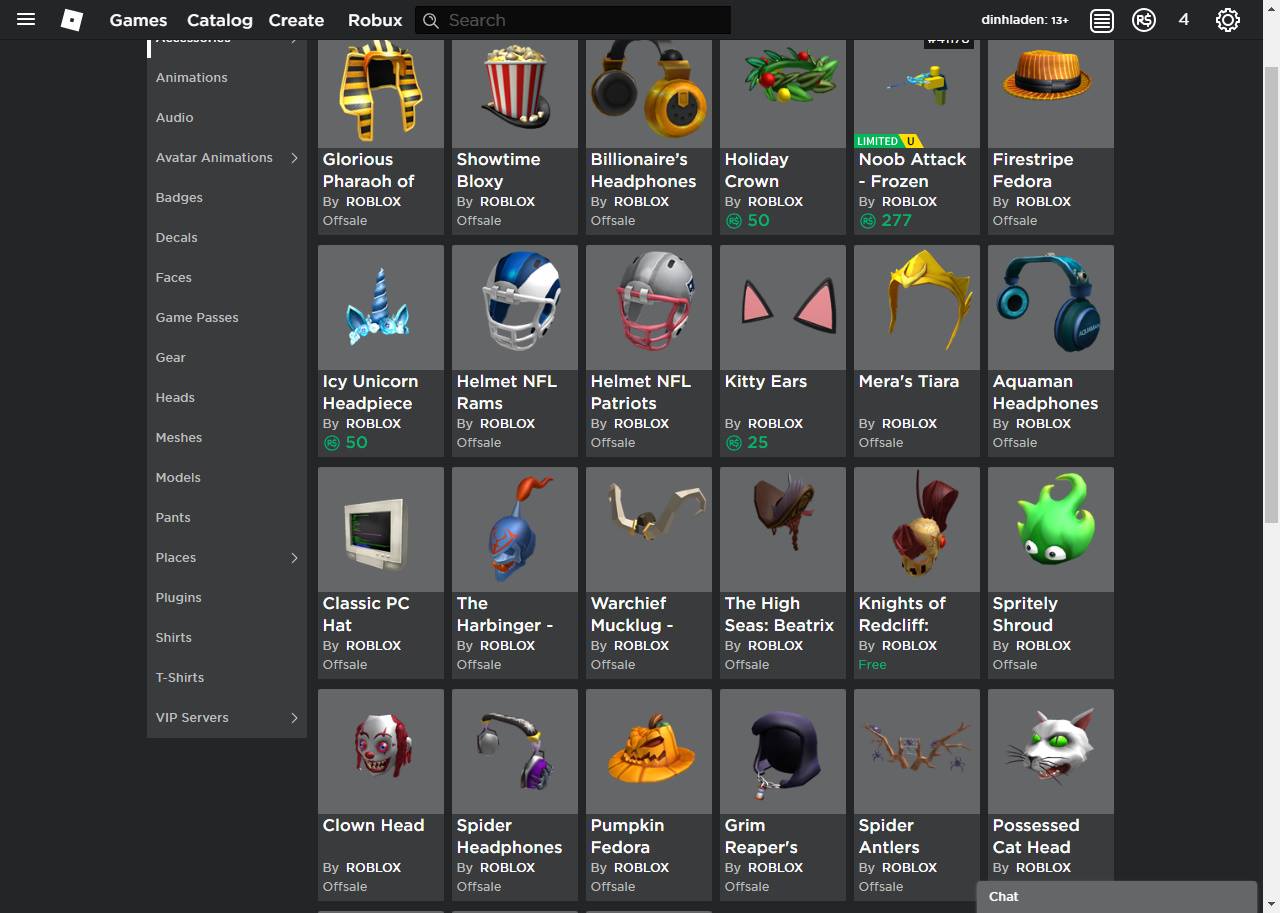This screenshot has height=913, width=1280.
Task: Open the Icy Unicorn Headpiece image
Action: click(x=381, y=308)
